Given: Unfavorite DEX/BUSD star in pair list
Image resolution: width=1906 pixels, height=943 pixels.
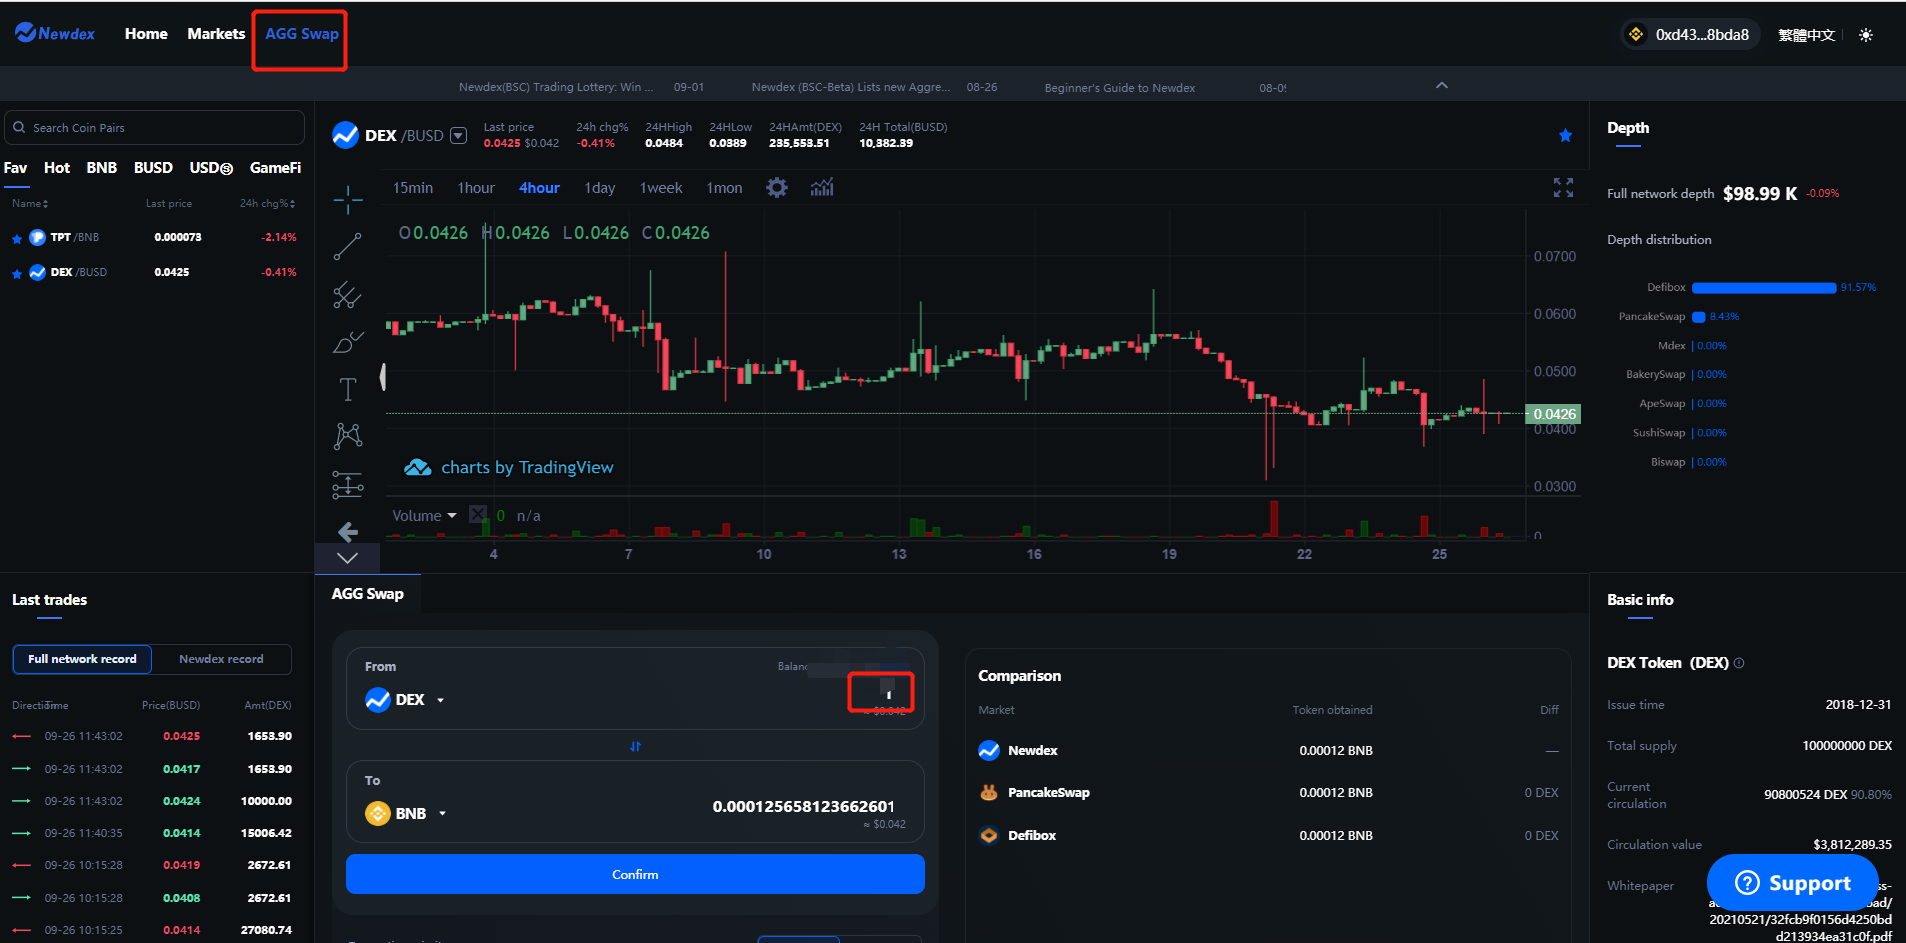Looking at the screenshot, I should [17, 273].
